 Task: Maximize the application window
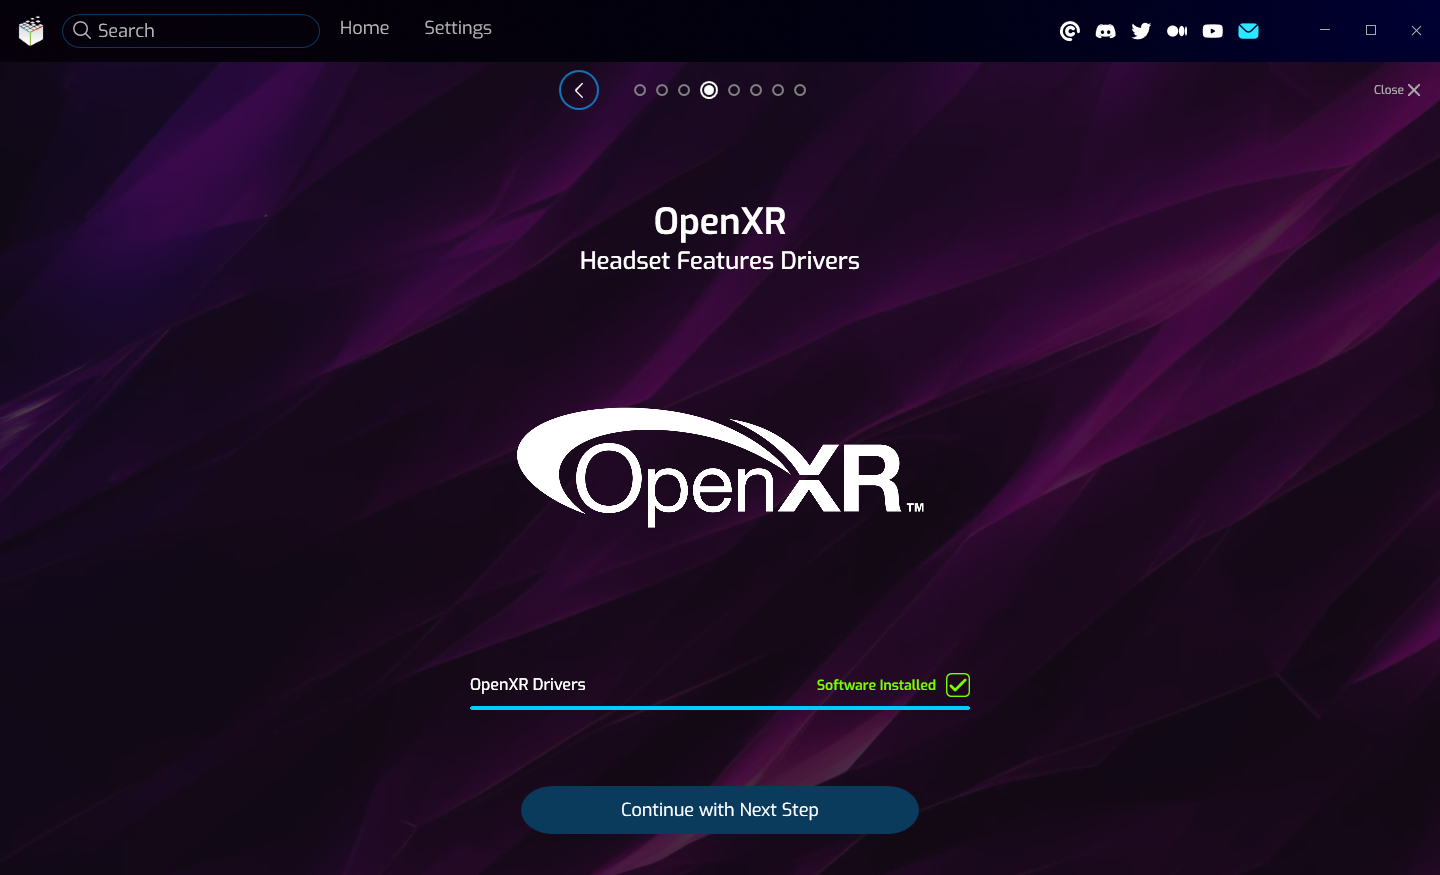tap(1371, 31)
